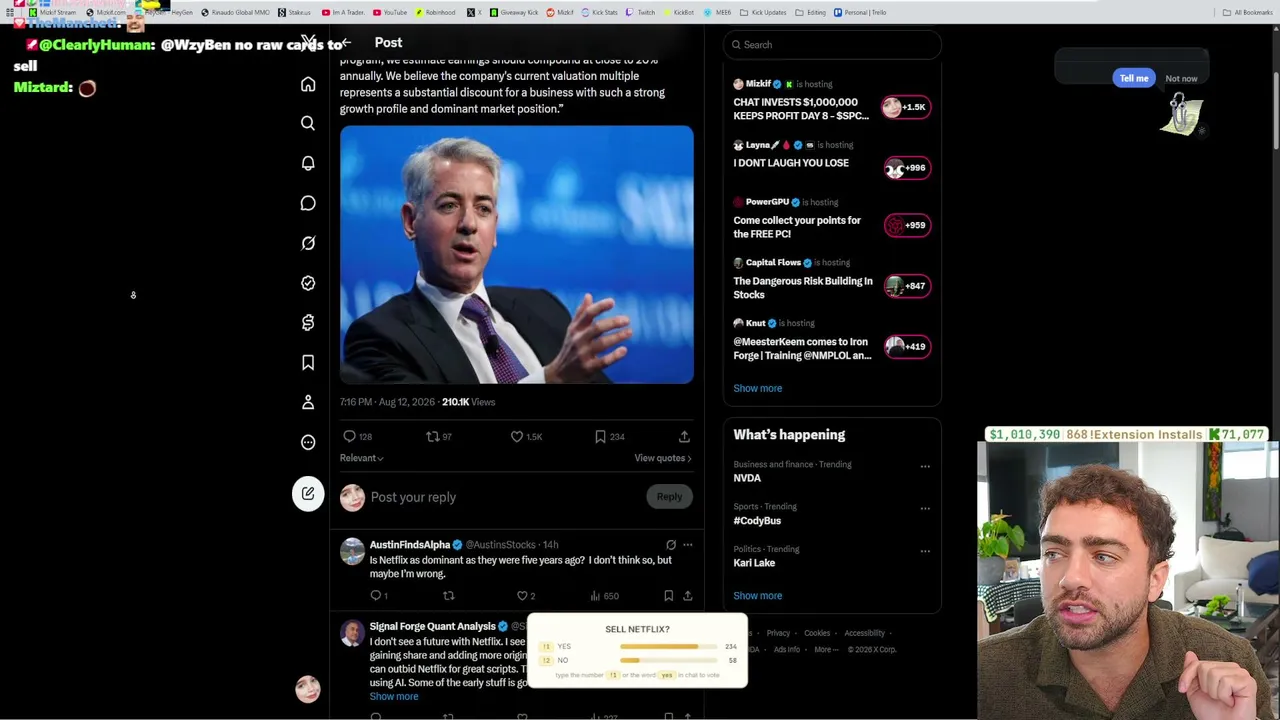Dismiss Clippy popup with Not now
Image resolution: width=1280 pixels, height=720 pixels.
1181,78
